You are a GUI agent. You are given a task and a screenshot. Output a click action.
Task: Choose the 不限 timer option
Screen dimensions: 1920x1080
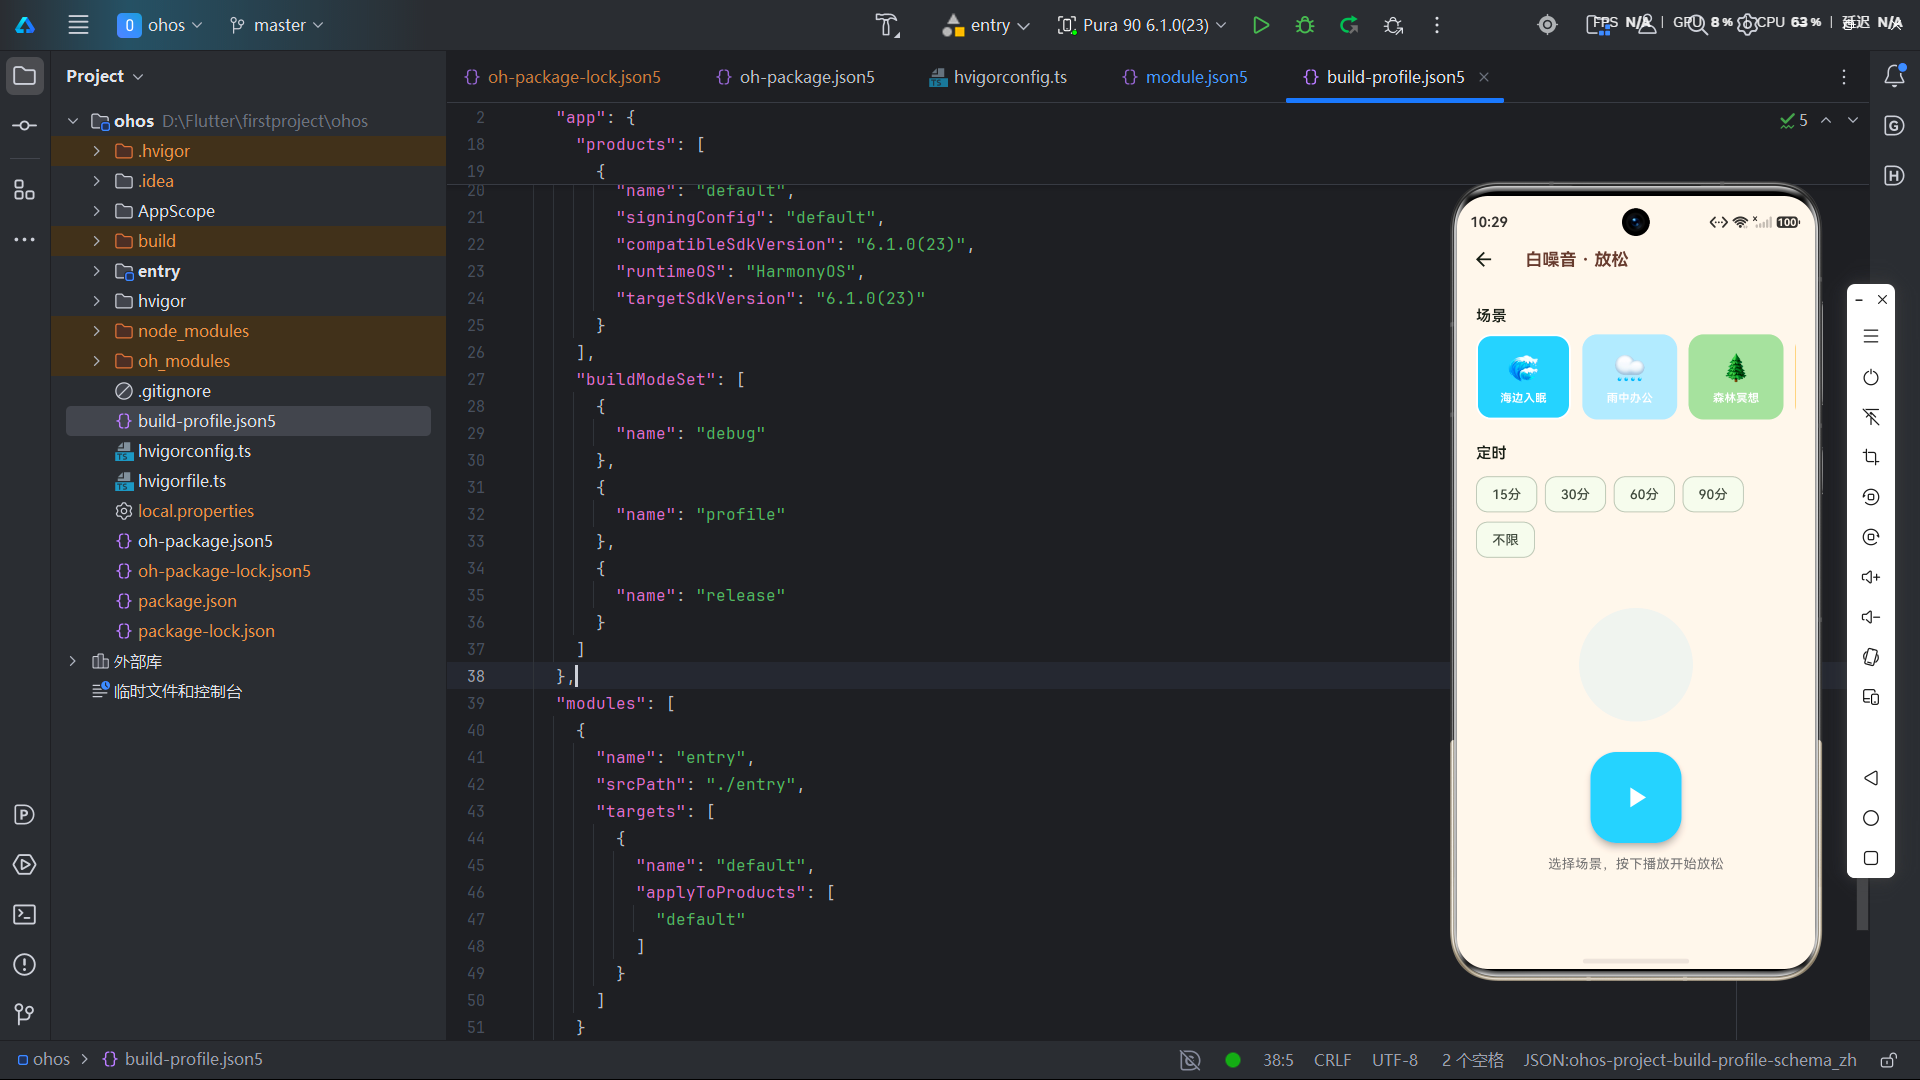pyautogui.click(x=1505, y=540)
